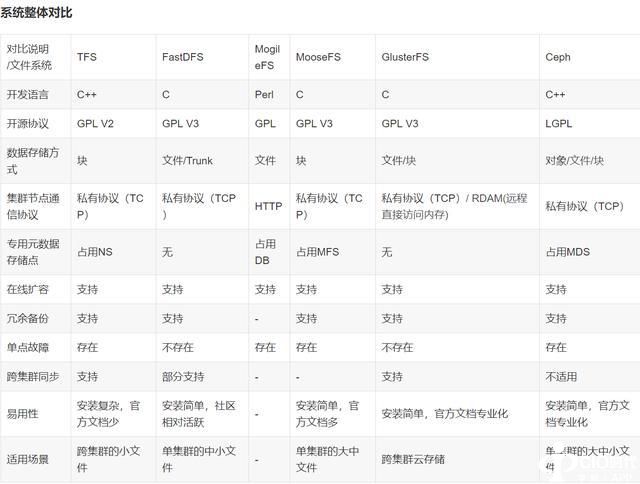Click the "跨集群云存储" cell
Viewport: 640px width, 484px height.
413,460
